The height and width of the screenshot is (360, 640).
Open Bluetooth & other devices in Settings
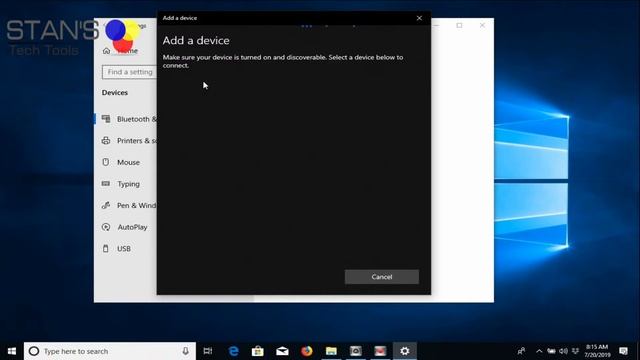pyautogui.click(x=136, y=119)
